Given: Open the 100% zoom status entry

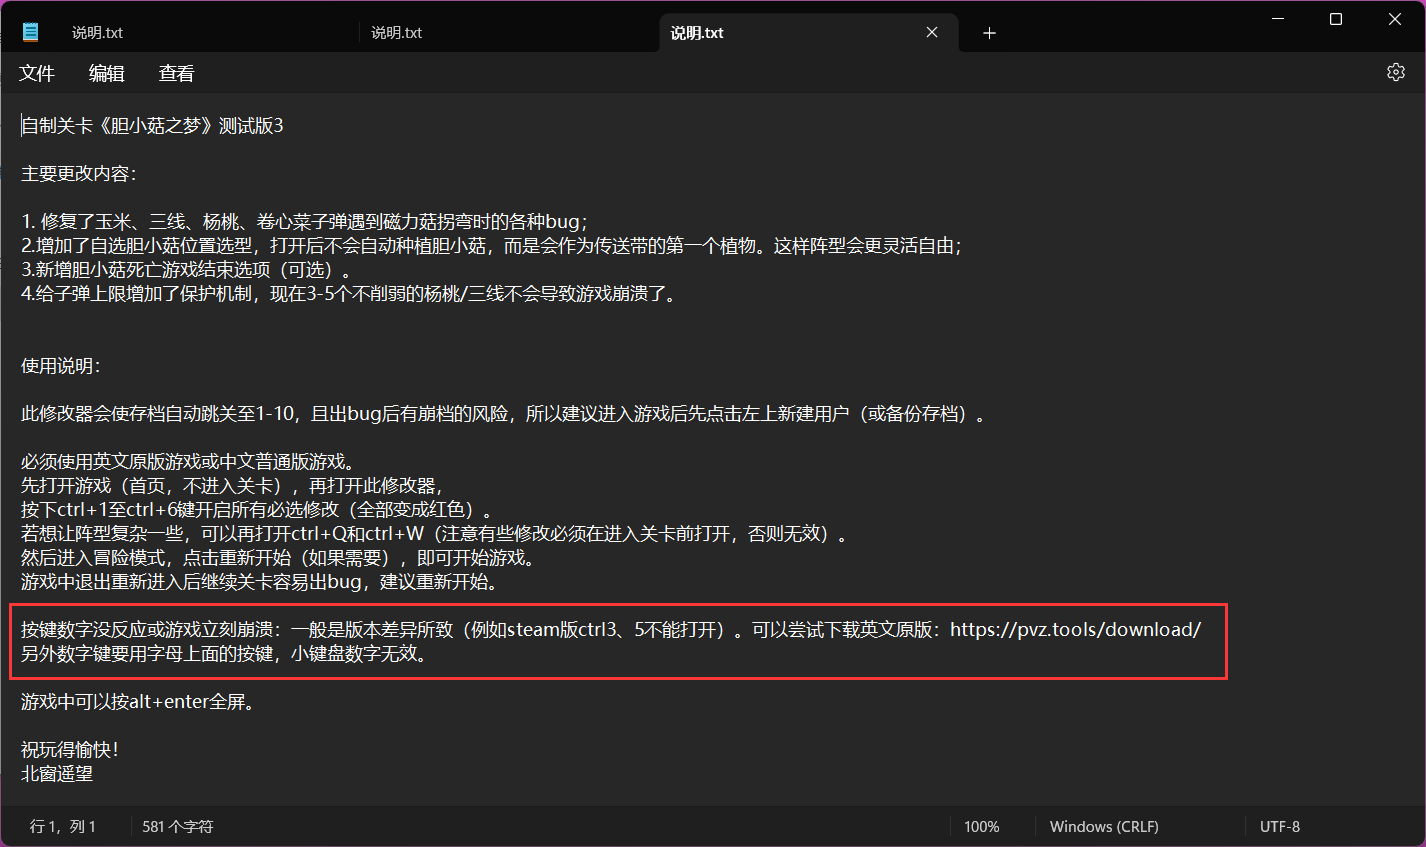Looking at the screenshot, I should 982,827.
